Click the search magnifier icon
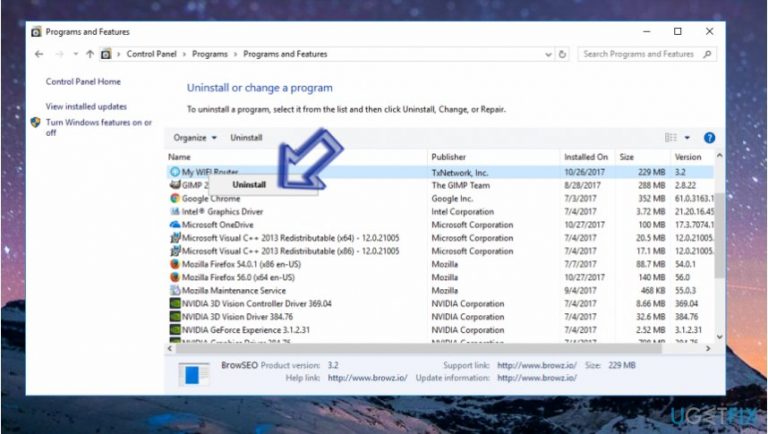 707,54
